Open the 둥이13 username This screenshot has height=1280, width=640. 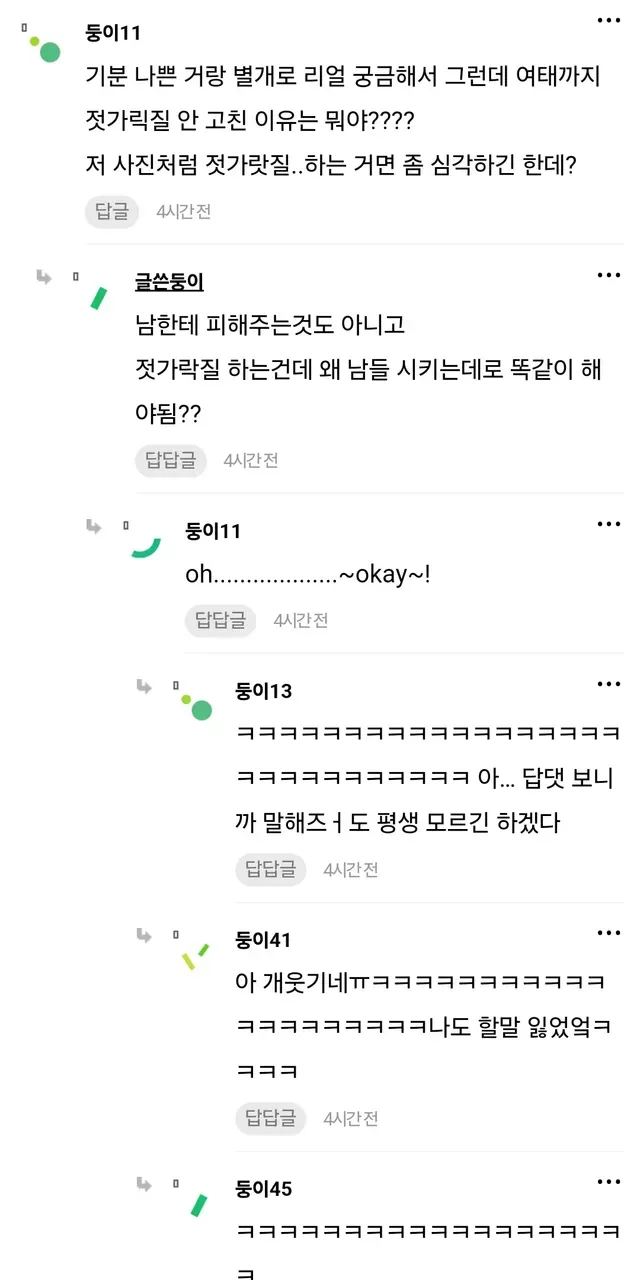264,690
